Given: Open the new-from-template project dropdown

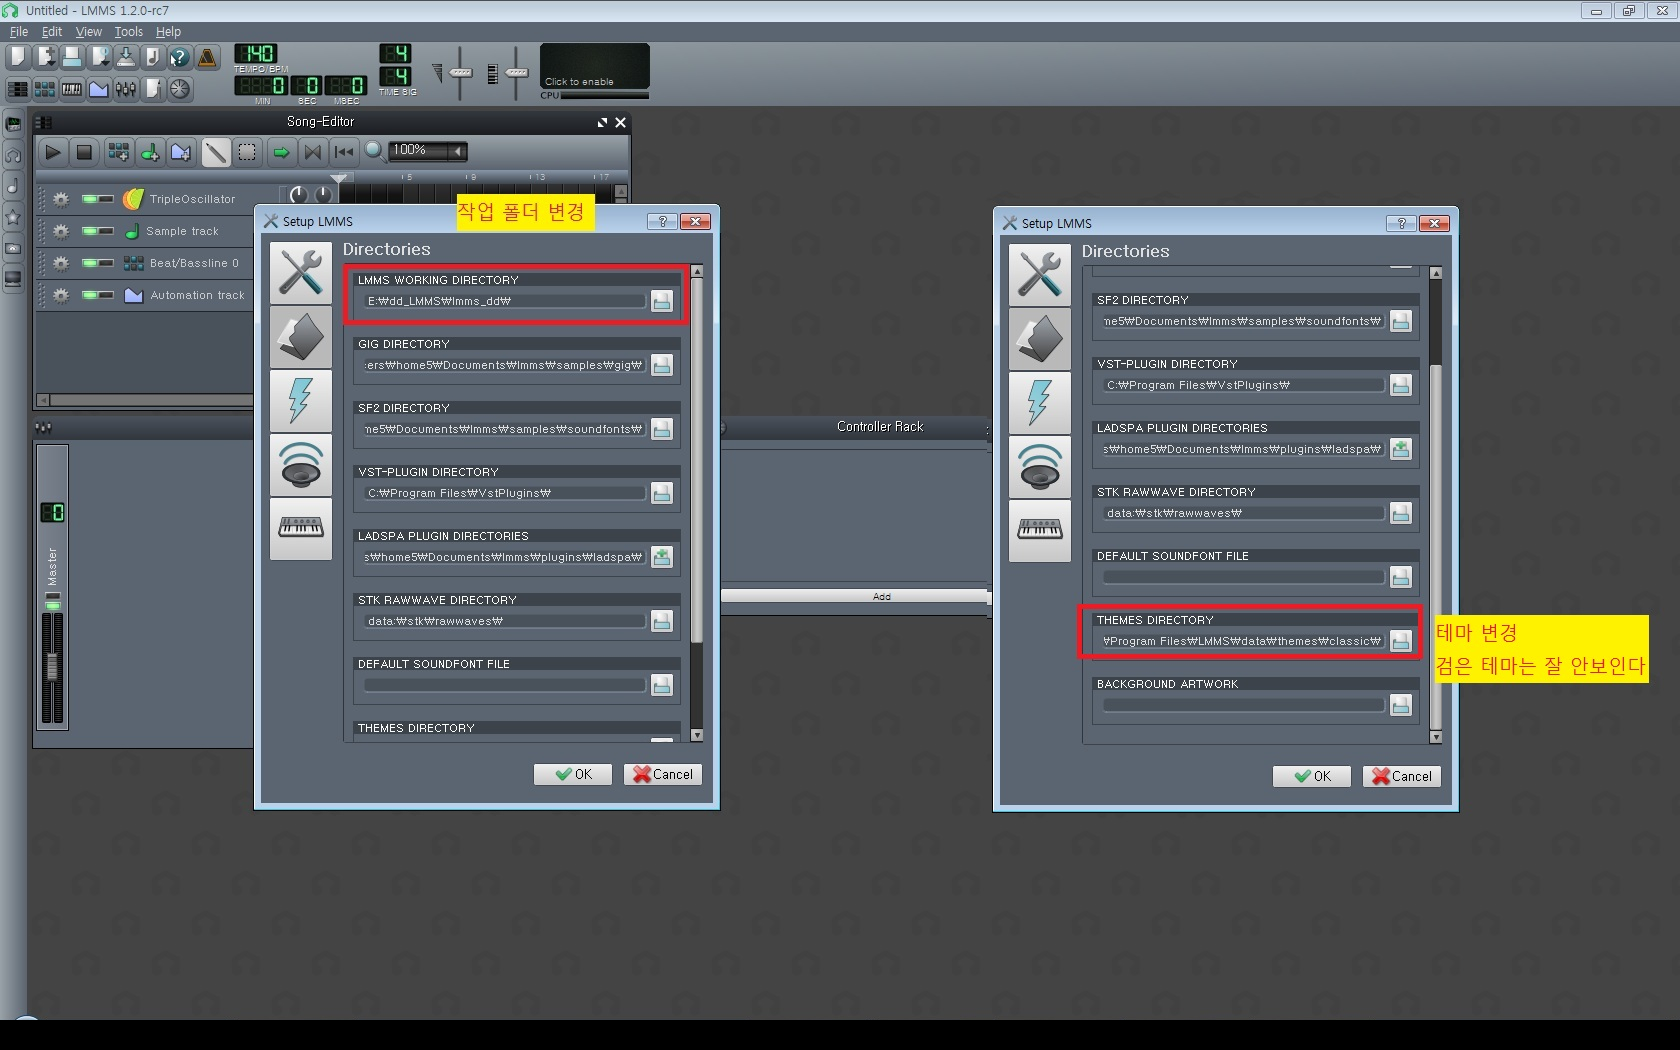Looking at the screenshot, I should click(45, 58).
